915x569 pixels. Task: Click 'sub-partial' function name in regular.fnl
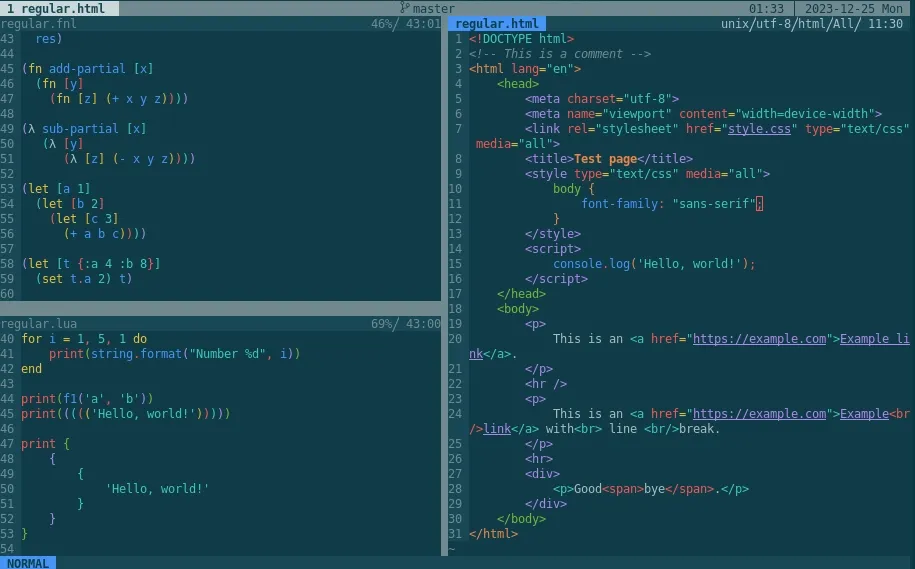80,129
